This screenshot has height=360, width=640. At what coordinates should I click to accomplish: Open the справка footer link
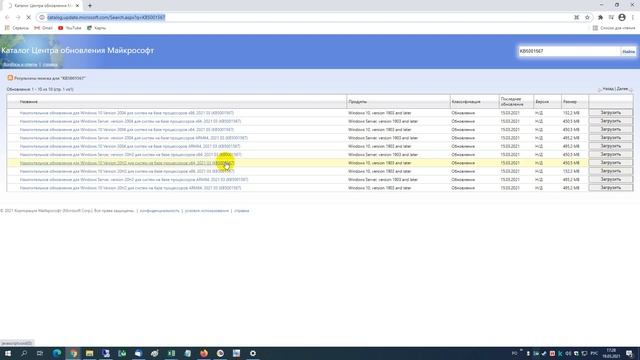[x=242, y=211]
